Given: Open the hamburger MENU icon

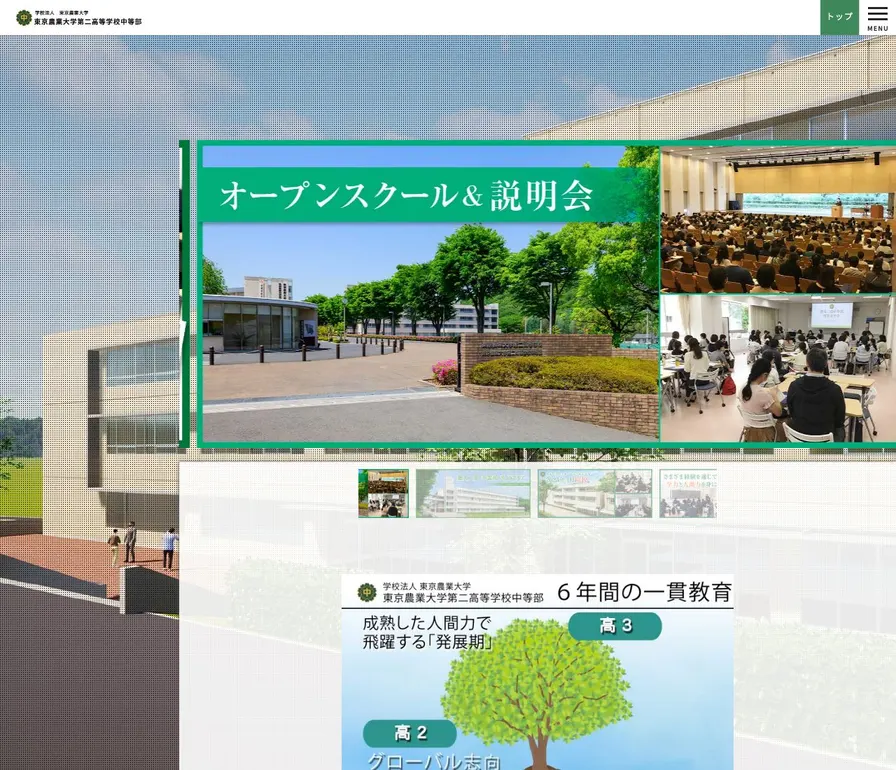Looking at the screenshot, I should (x=877, y=18).
